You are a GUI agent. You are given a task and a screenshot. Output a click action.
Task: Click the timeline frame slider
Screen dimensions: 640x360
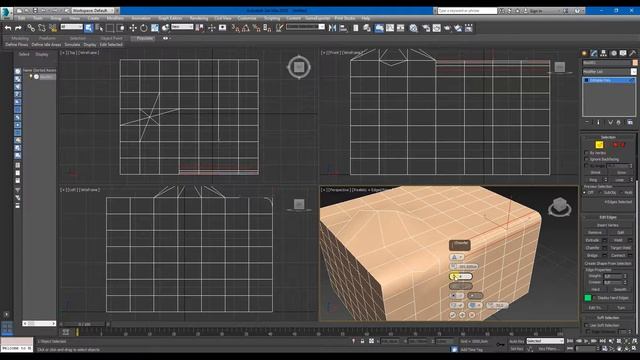pos(84,324)
